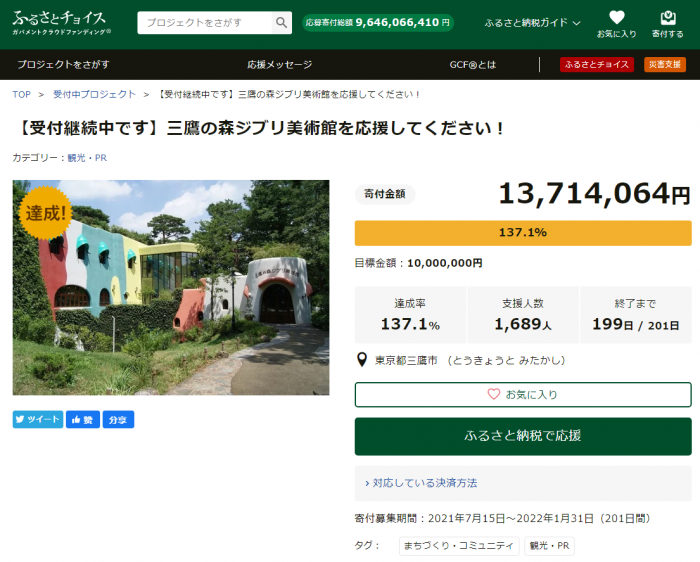Open the プロジェクトをさがす menu

(62, 65)
